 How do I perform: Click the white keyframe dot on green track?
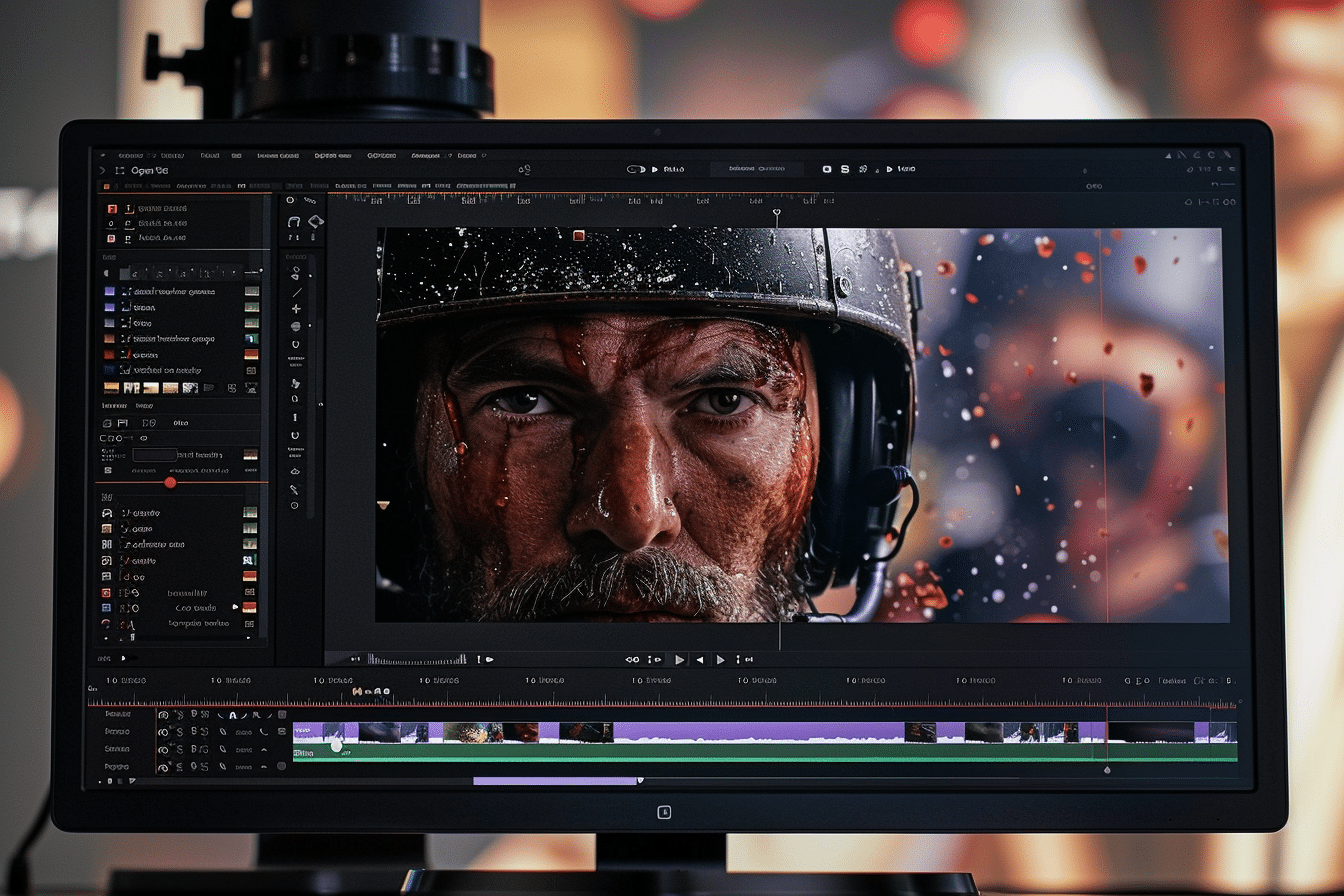tap(337, 746)
